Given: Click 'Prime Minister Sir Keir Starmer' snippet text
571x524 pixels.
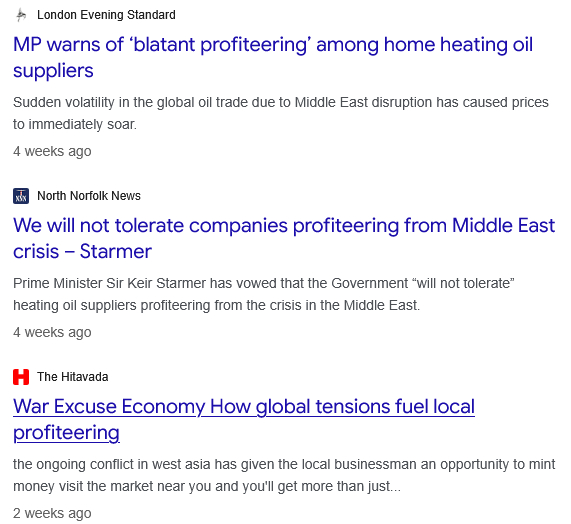Looking at the screenshot, I should [264, 284].
